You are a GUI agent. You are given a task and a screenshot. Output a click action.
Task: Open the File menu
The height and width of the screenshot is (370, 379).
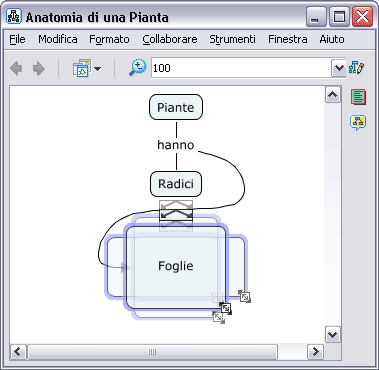[17, 39]
